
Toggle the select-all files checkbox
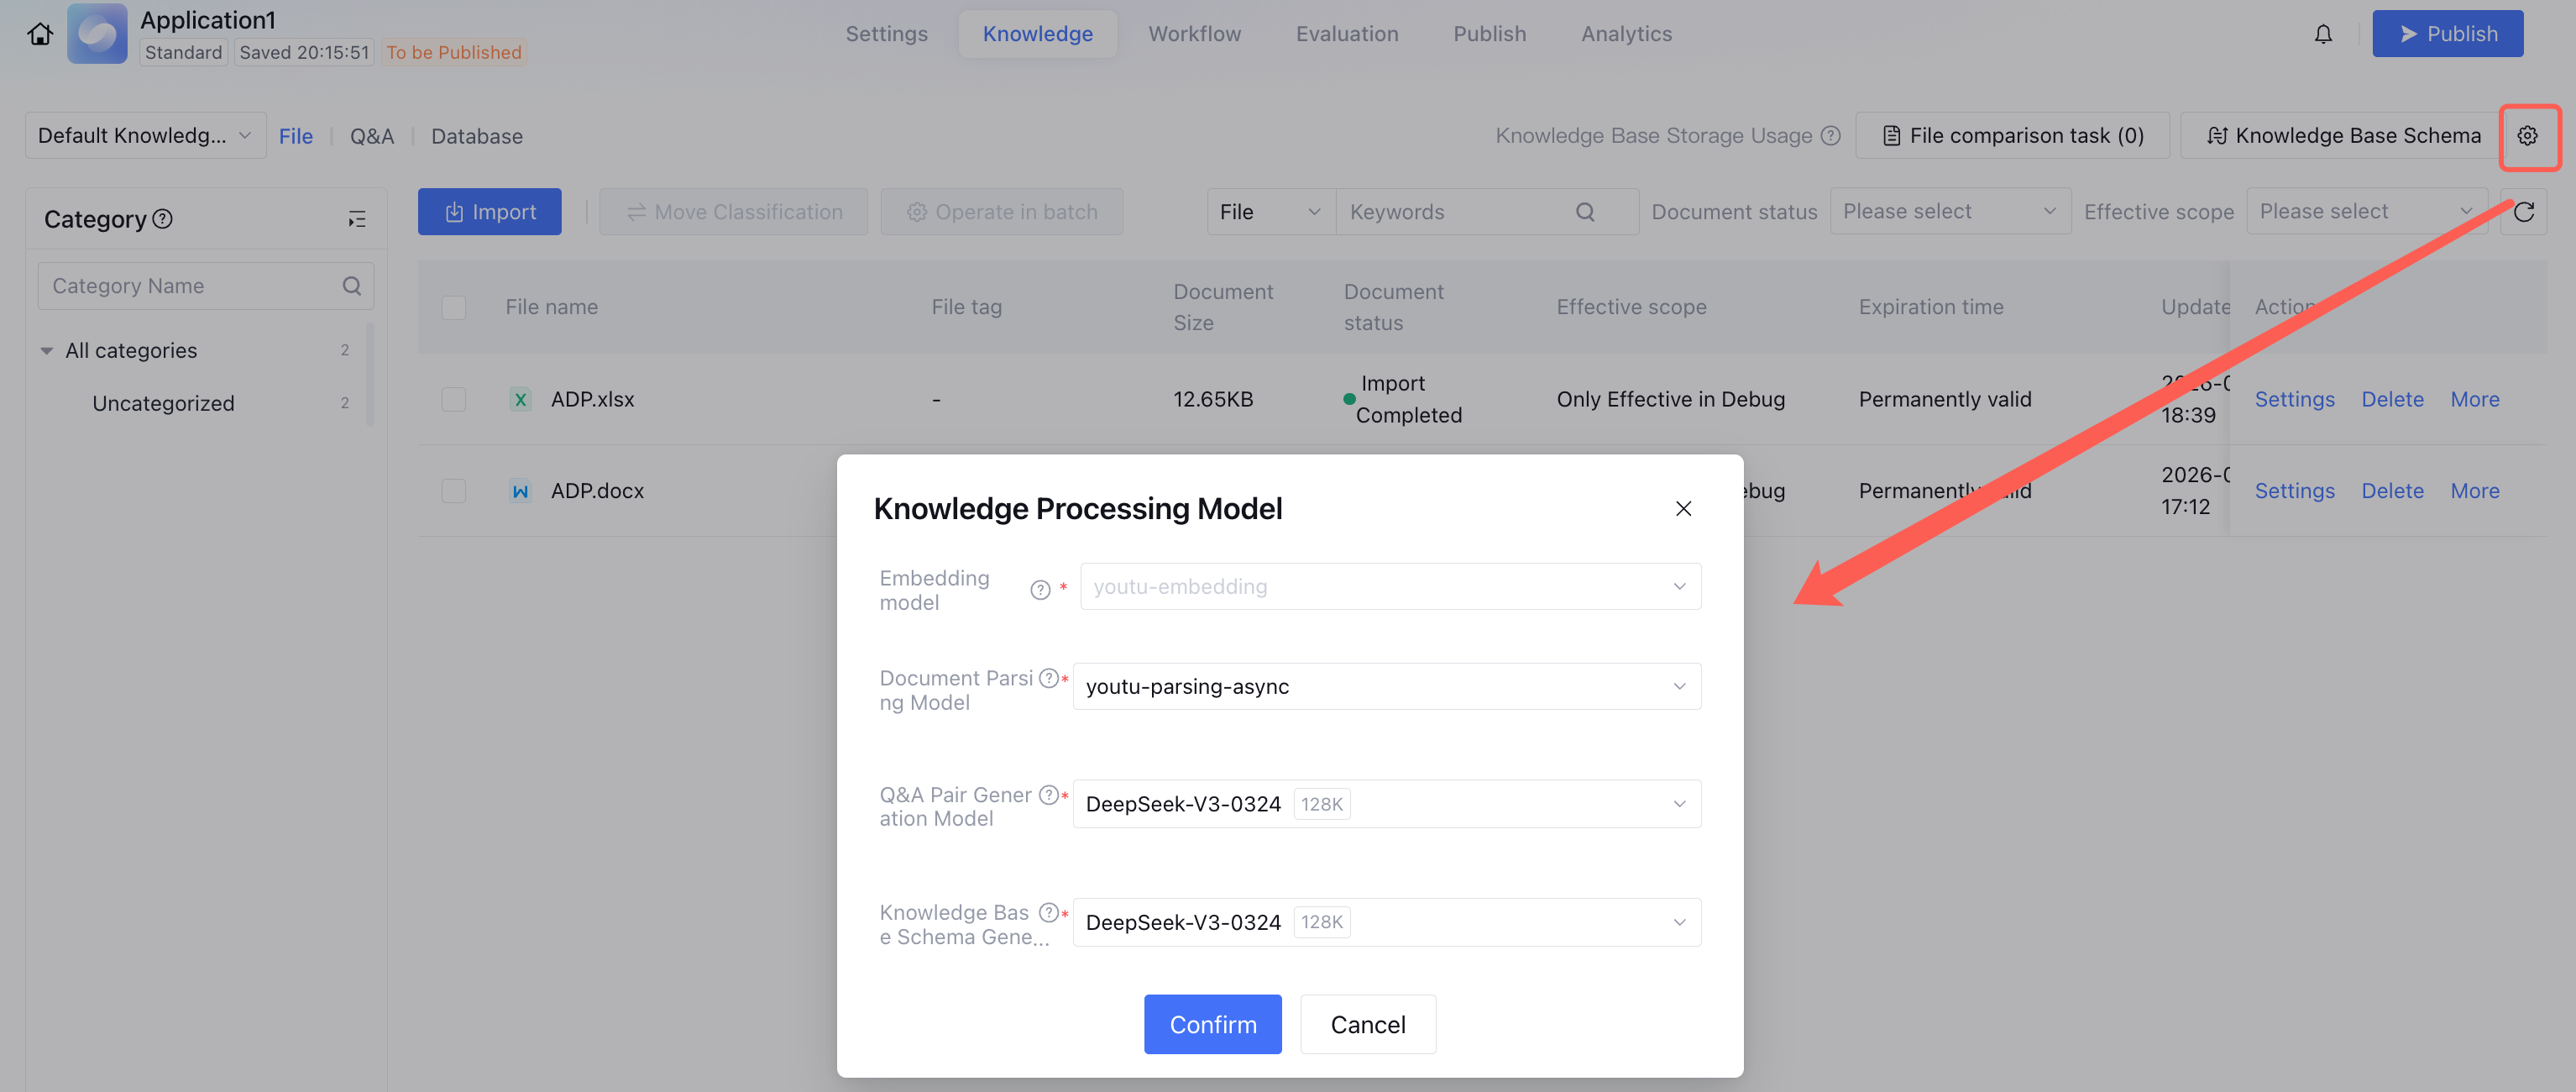click(x=454, y=307)
